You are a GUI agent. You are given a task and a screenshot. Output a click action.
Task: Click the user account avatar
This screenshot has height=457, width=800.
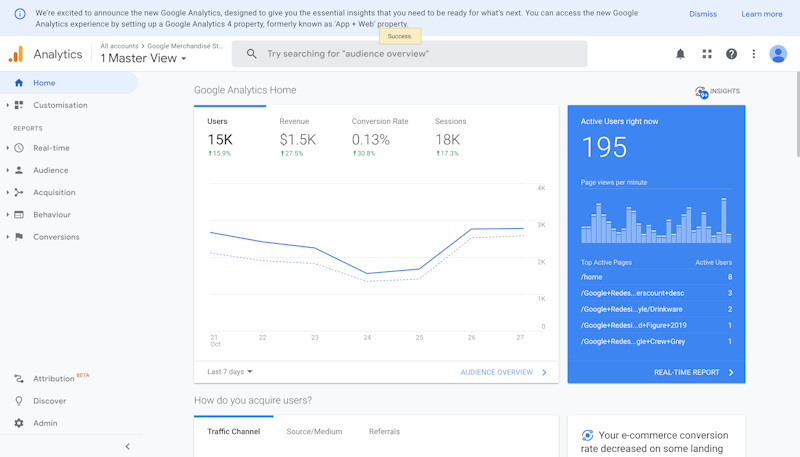(x=778, y=54)
